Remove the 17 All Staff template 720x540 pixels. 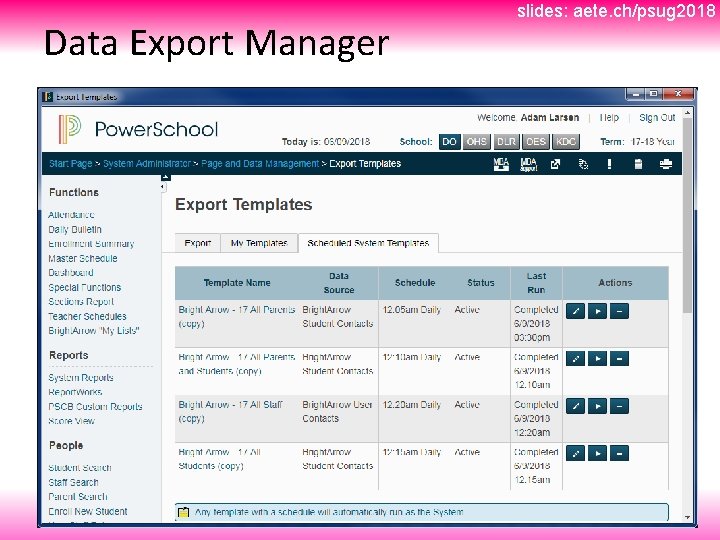coord(619,406)
